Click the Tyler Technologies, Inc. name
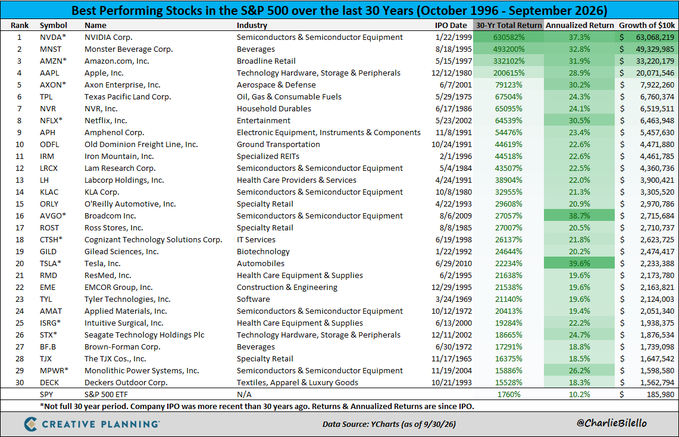Viewport: 679px width, 437px height. pos(127,299)
